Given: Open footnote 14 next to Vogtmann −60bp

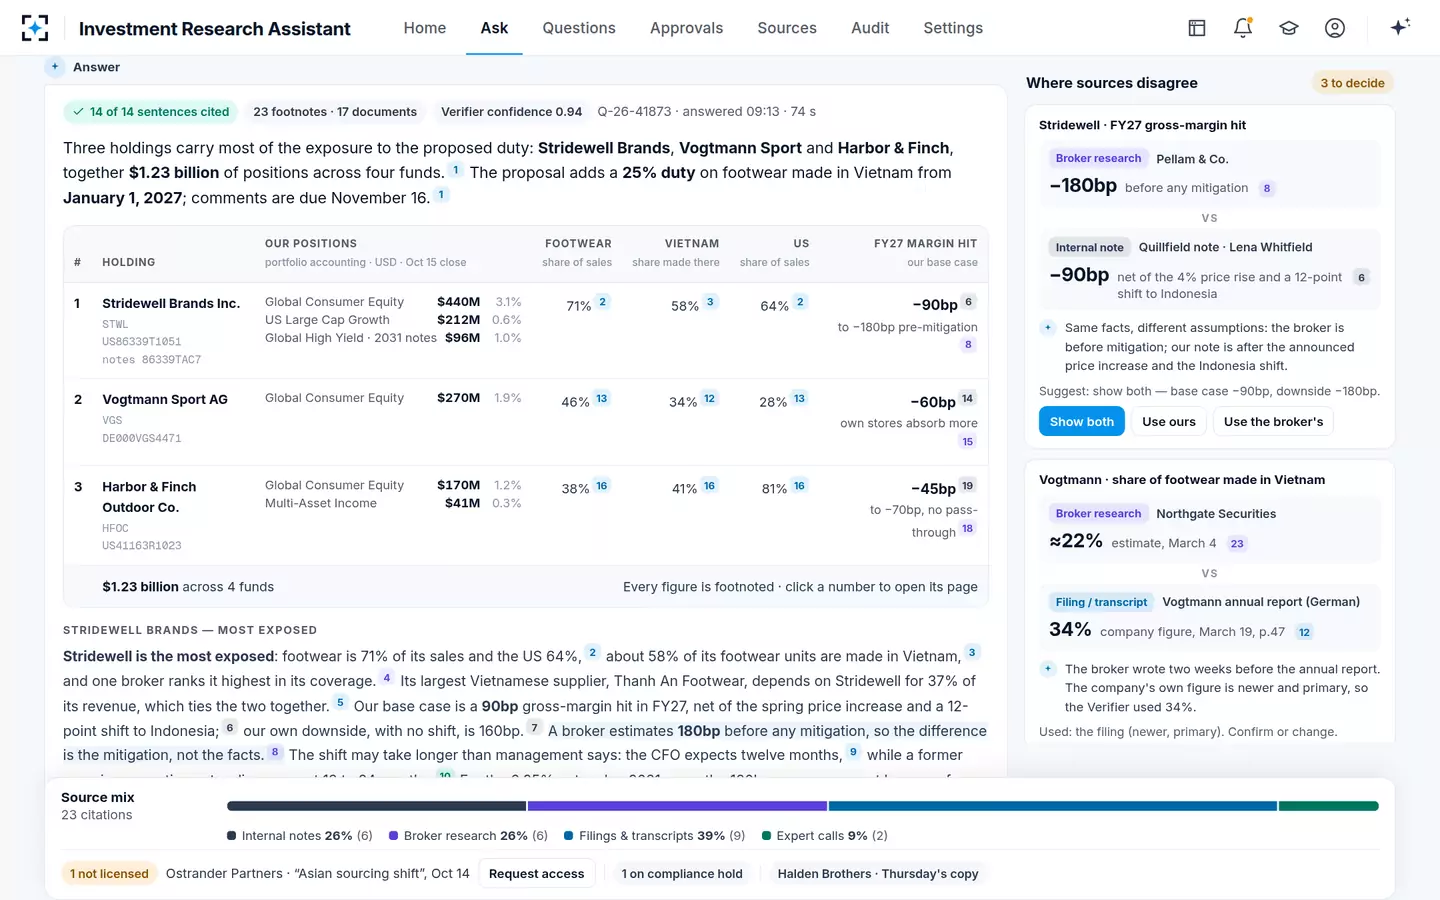Looking at the screenshot, I should point(967,399).
